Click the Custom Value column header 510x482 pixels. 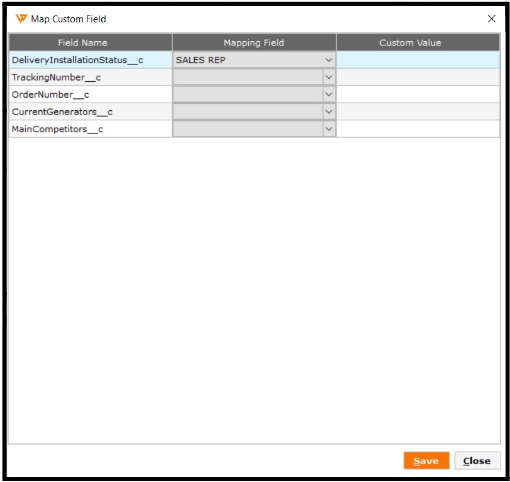pyautogui.click(x=418, y=43)
